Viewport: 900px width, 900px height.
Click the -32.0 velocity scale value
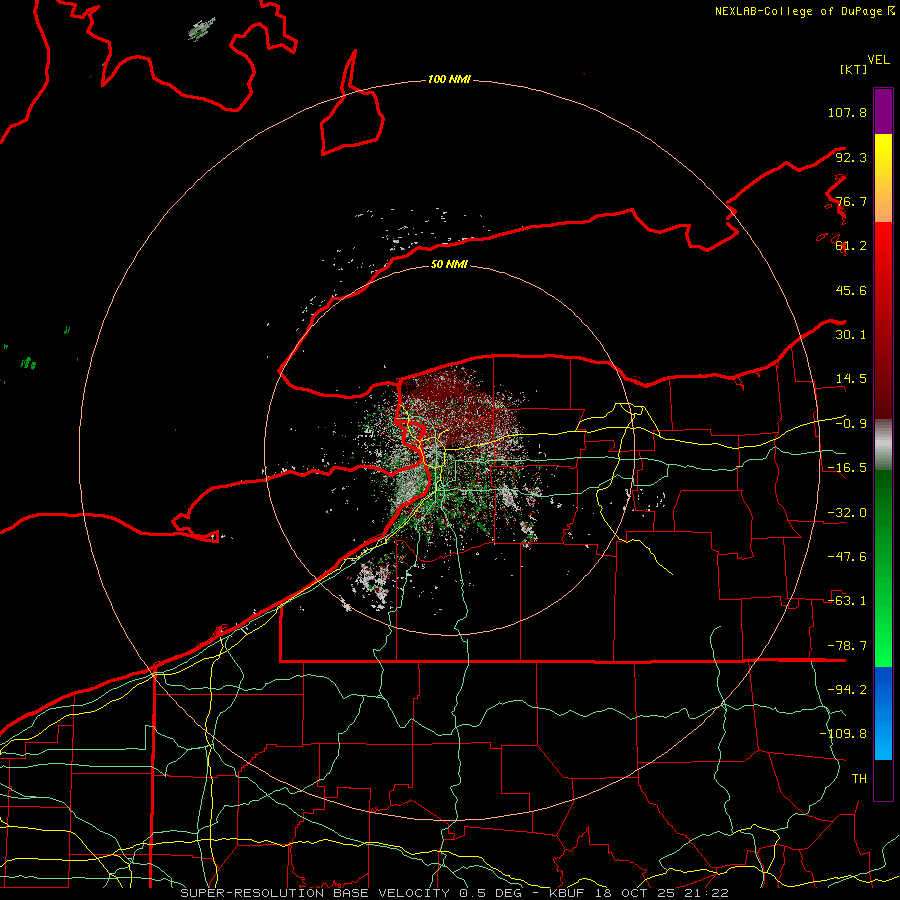847,513
